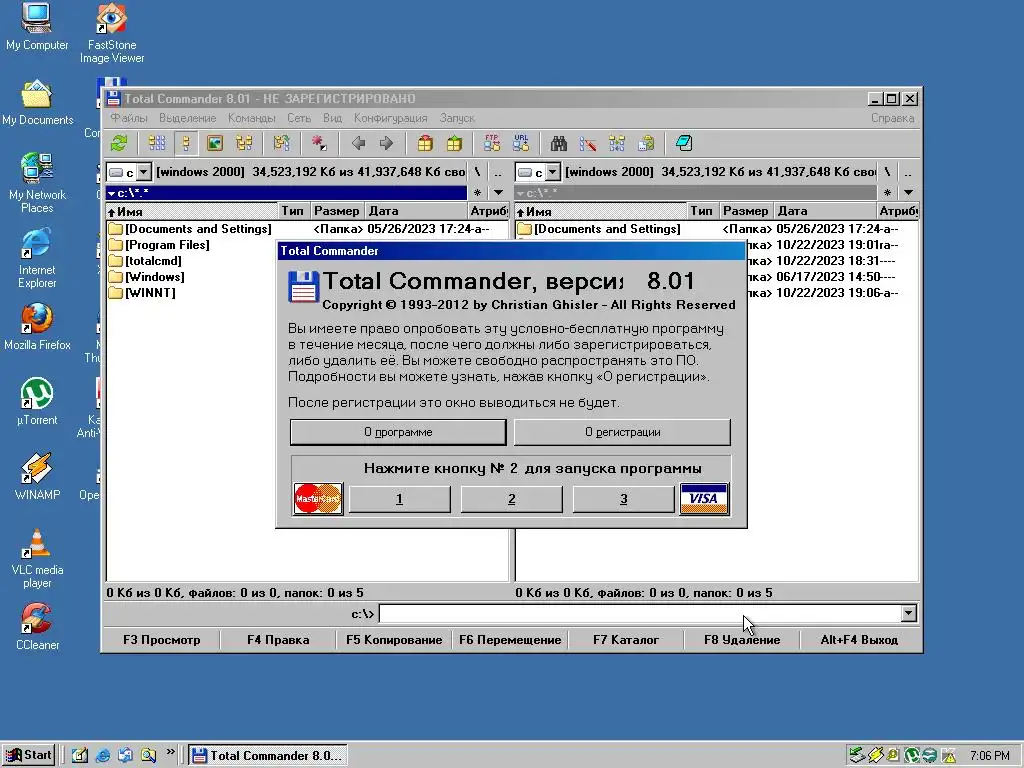Open the Сеть menu

pyautogui.click(x=299, y=118)
